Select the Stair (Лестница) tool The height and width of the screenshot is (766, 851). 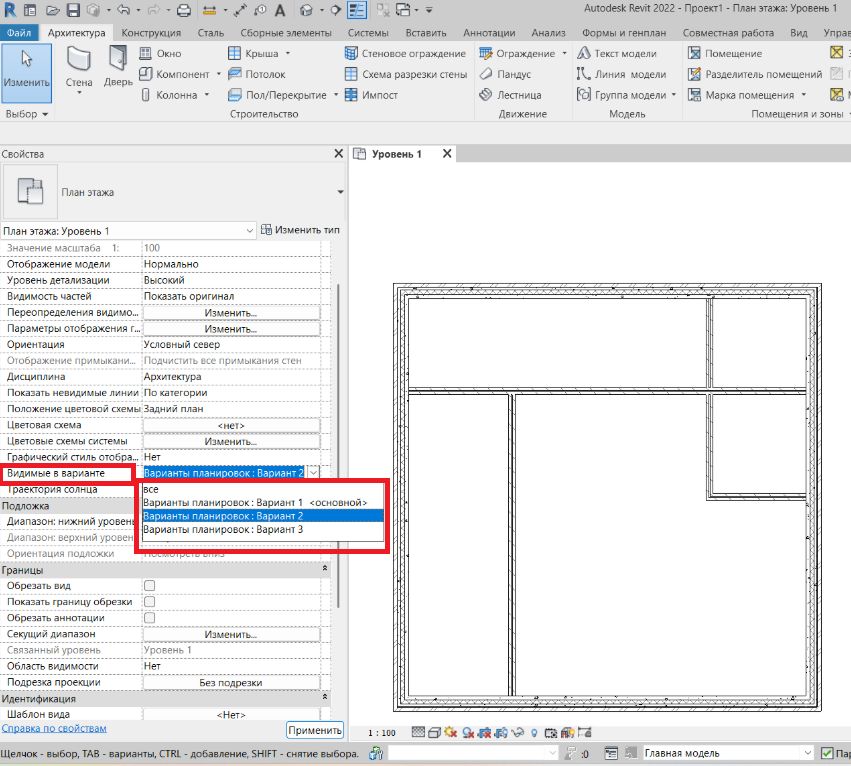pos(510,95)
